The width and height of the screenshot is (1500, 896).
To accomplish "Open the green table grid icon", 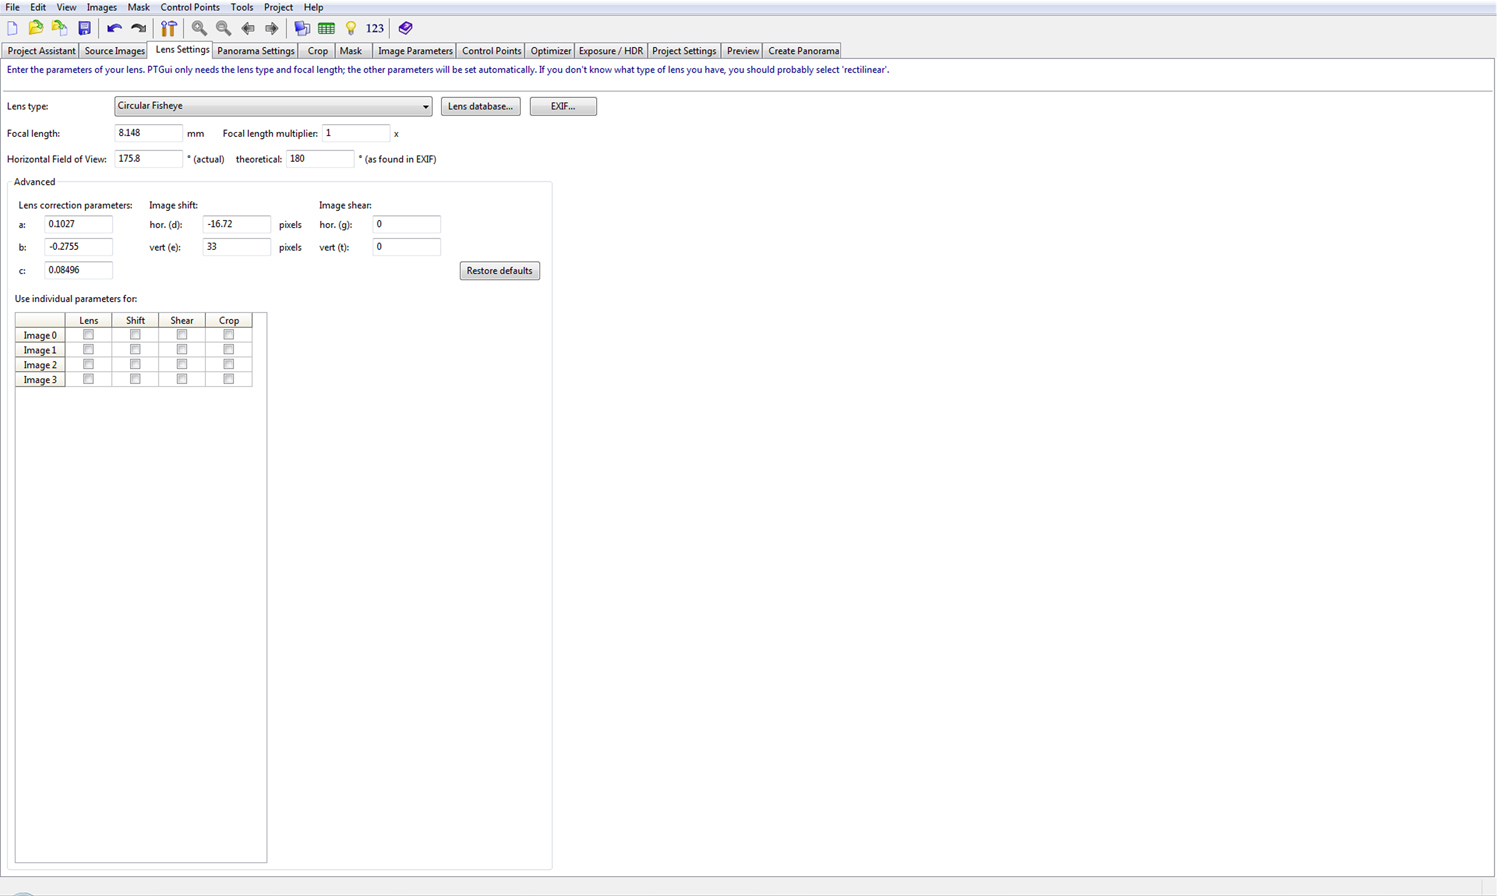I will tap(326, 28).
